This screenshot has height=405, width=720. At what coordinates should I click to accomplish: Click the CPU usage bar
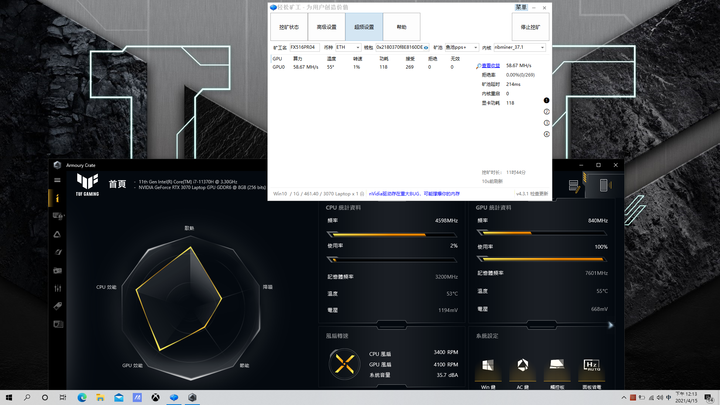[x=392, y=260]
